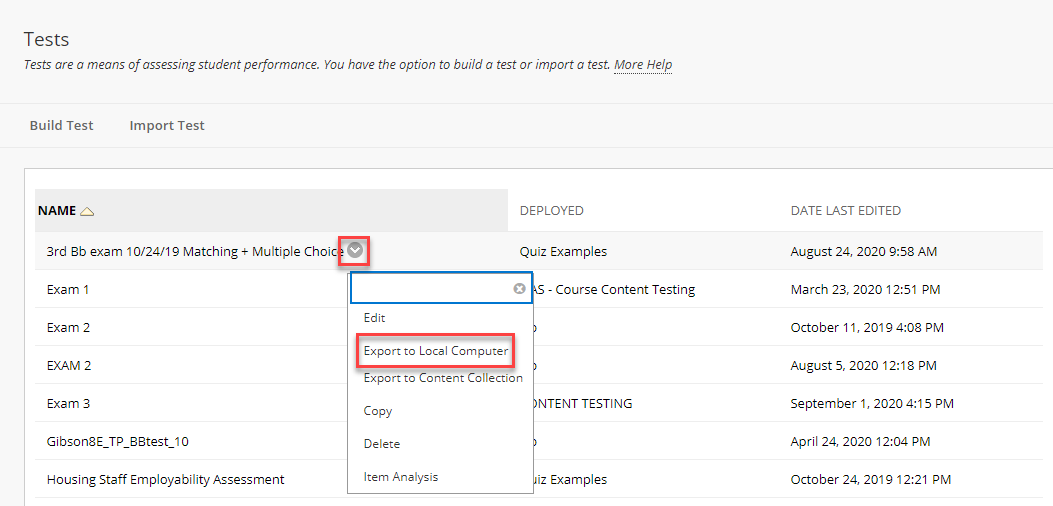The height and width of the screenshot is (506, 1053).
Task: Select Export to Local Computer
Action: pyautogui.click(x=435, y=350)
